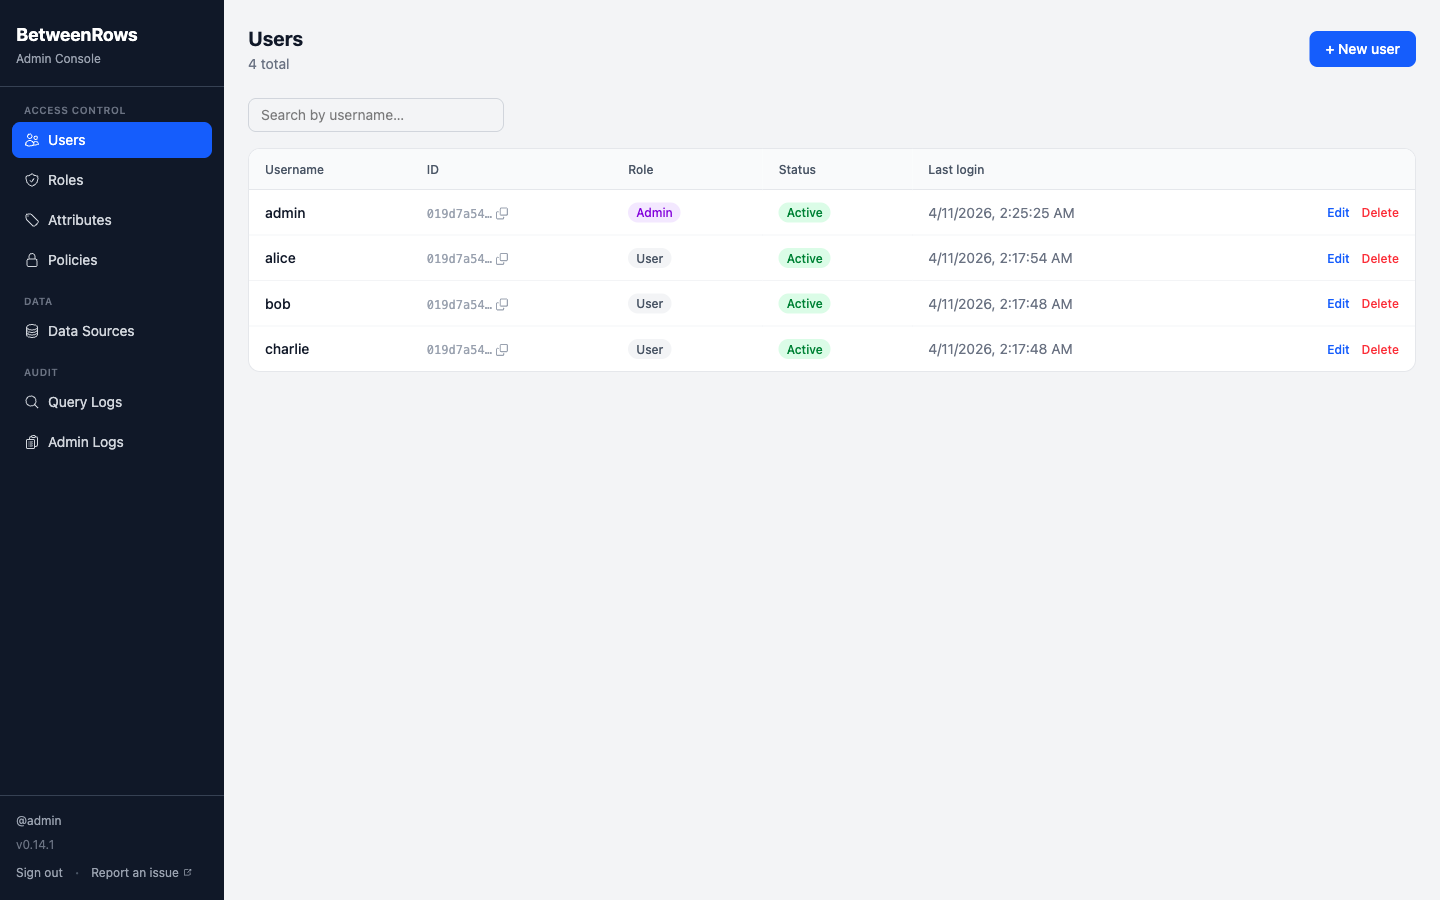This screenshot has width=1440, height=900.
Task: Copy charlie's user ID via copy icon
Action: tap(502, 350)
